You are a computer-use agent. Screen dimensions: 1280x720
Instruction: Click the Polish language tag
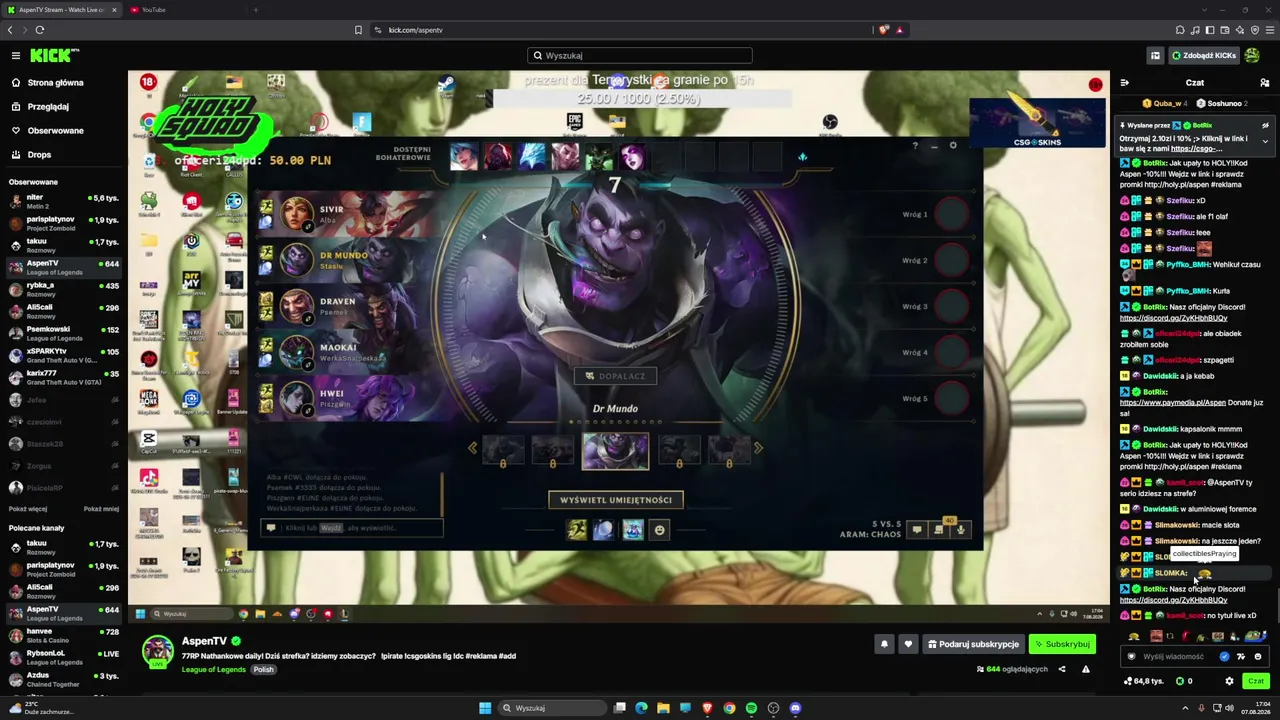point(263,669)
